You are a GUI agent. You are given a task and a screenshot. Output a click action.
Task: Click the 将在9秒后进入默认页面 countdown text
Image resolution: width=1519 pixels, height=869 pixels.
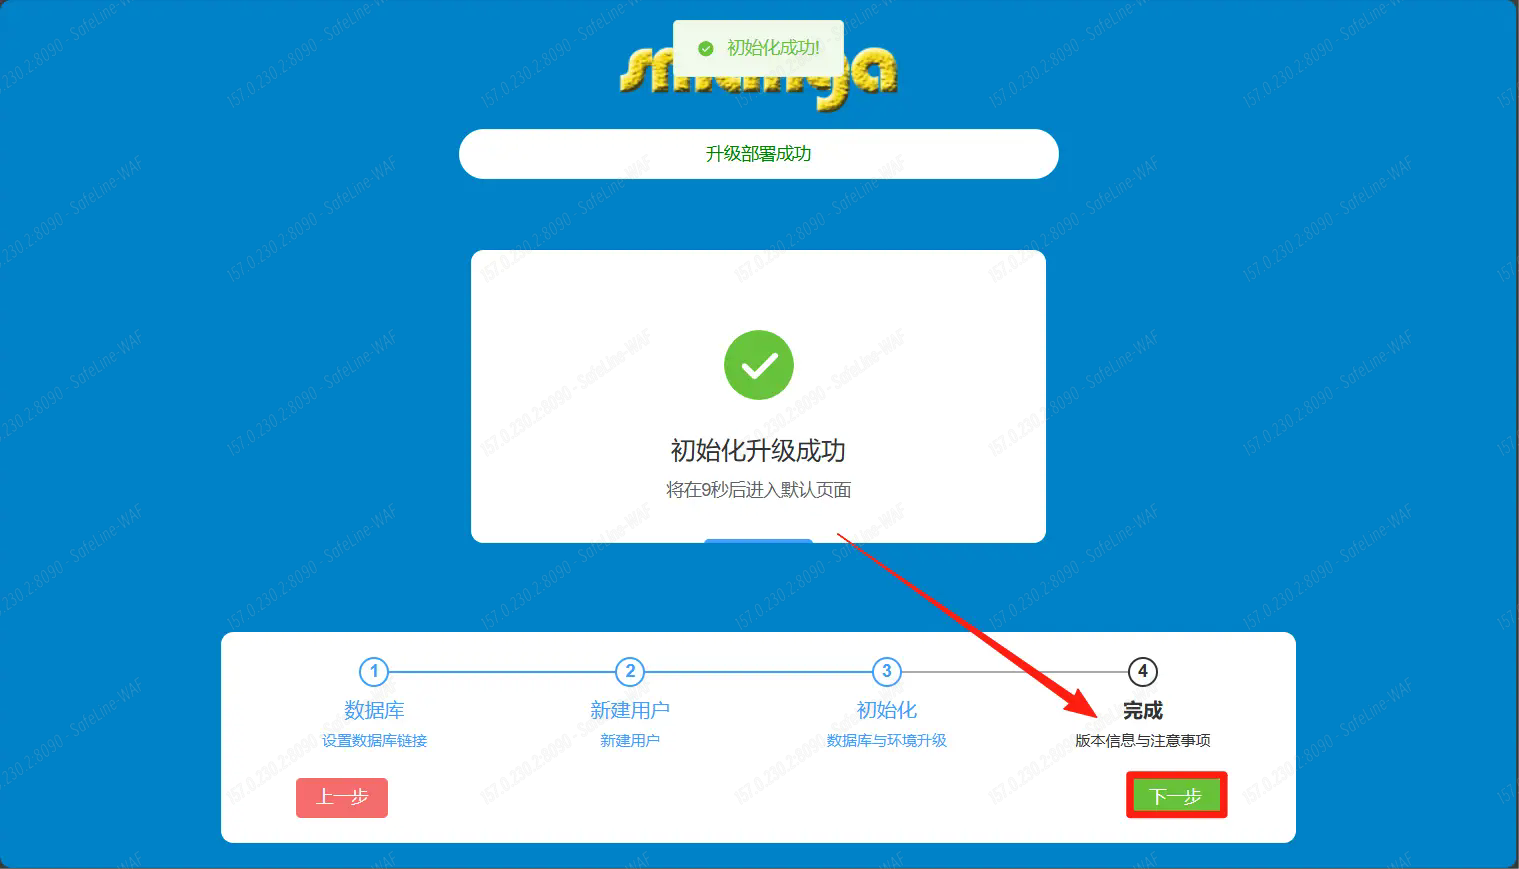(x=758, y=490)
